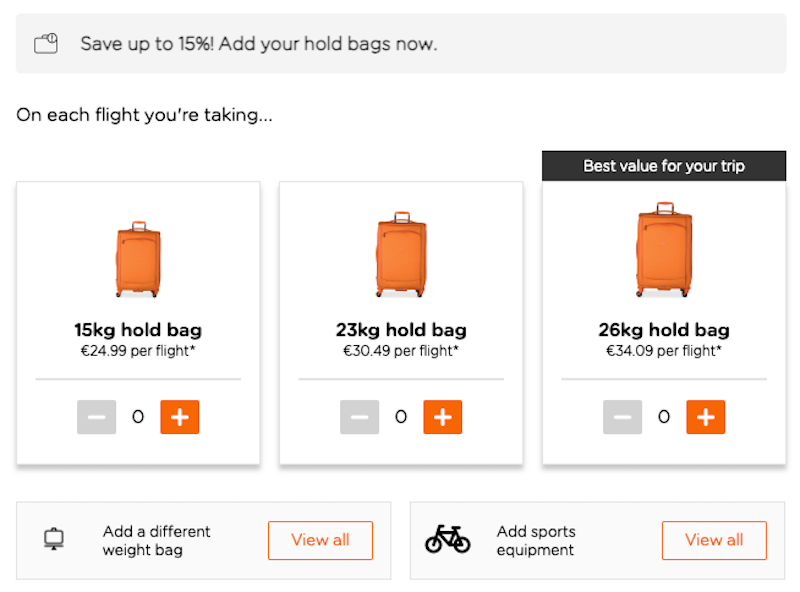Remove one 26kg hold bag
Screen dimensions: 800x592
tap(622, 417)
